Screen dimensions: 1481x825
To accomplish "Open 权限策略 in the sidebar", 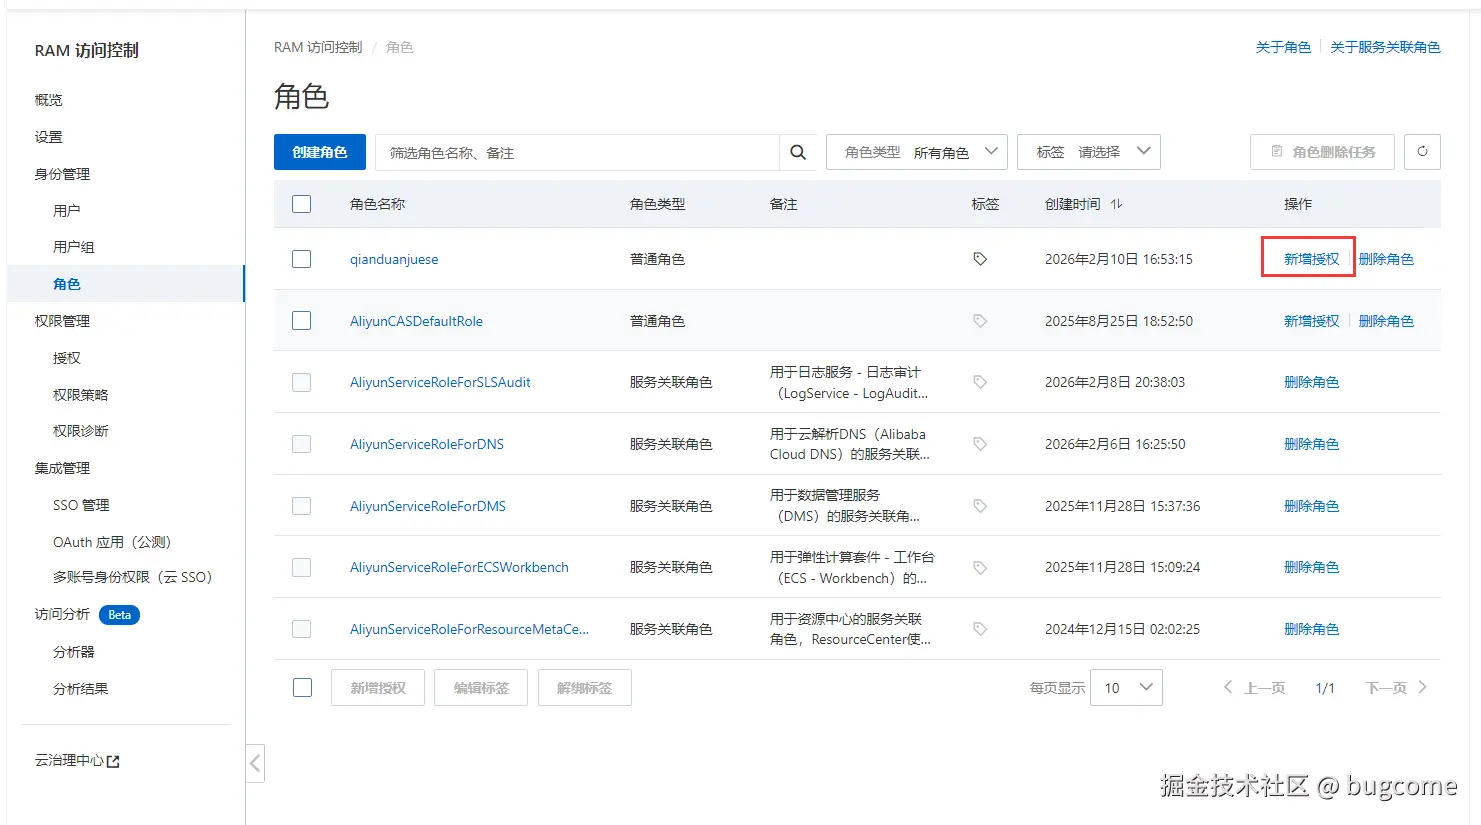I will pyautogui.click(x=81, y=395).
